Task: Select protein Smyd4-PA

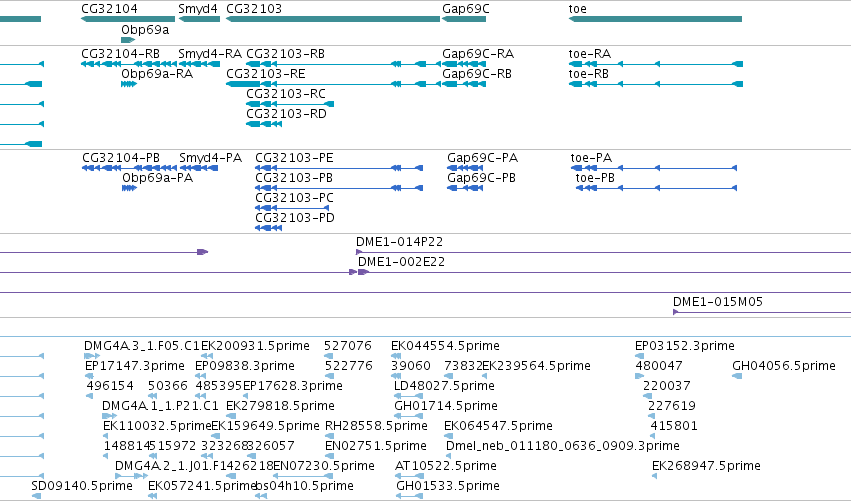Action: point(211,158)
